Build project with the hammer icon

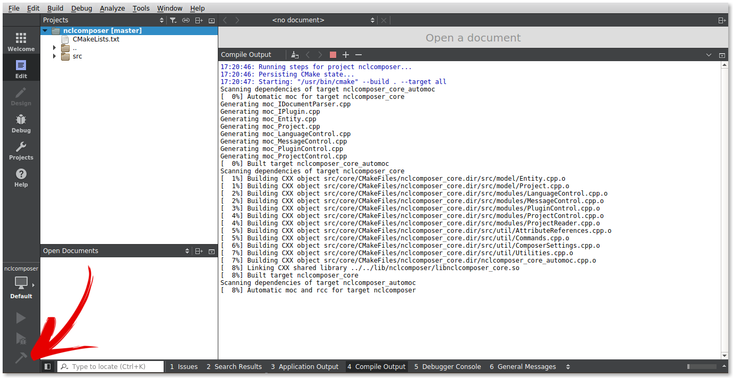pyautogui.click(x=21, y=358)
